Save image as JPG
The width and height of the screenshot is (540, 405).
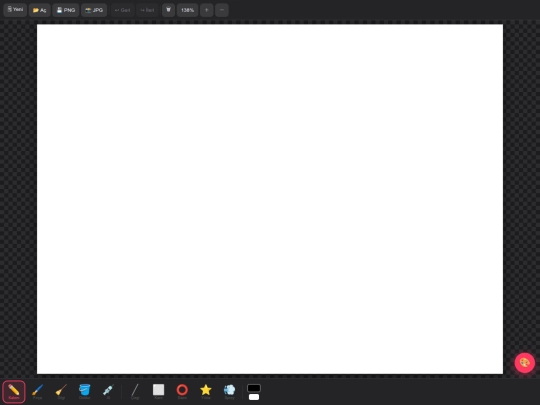coord(94,10)
